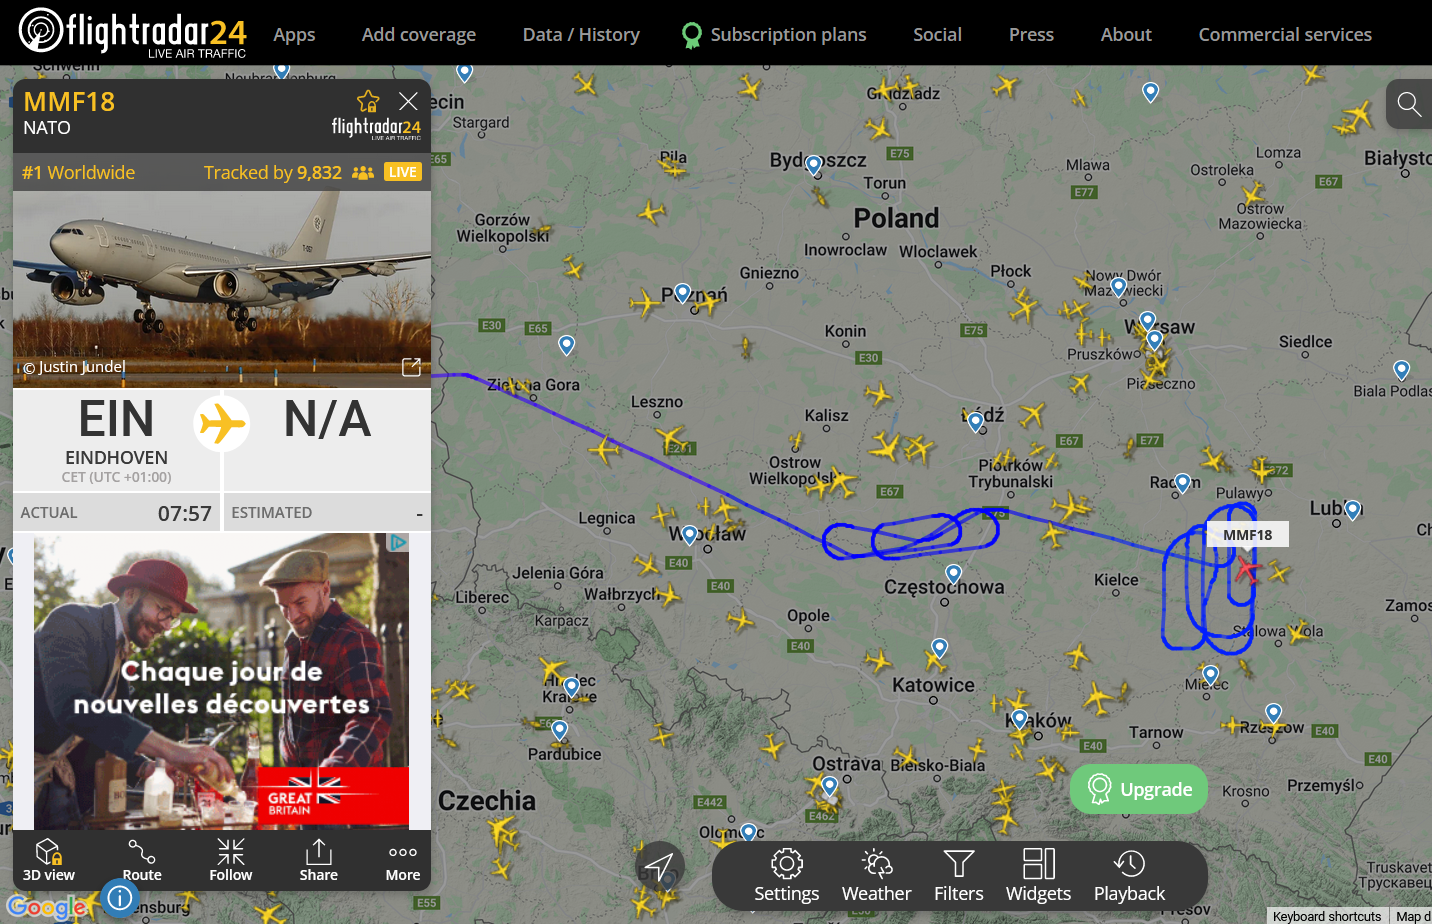
Task: Open Keyboard shortcuts link
Action: pos(1327,916)
